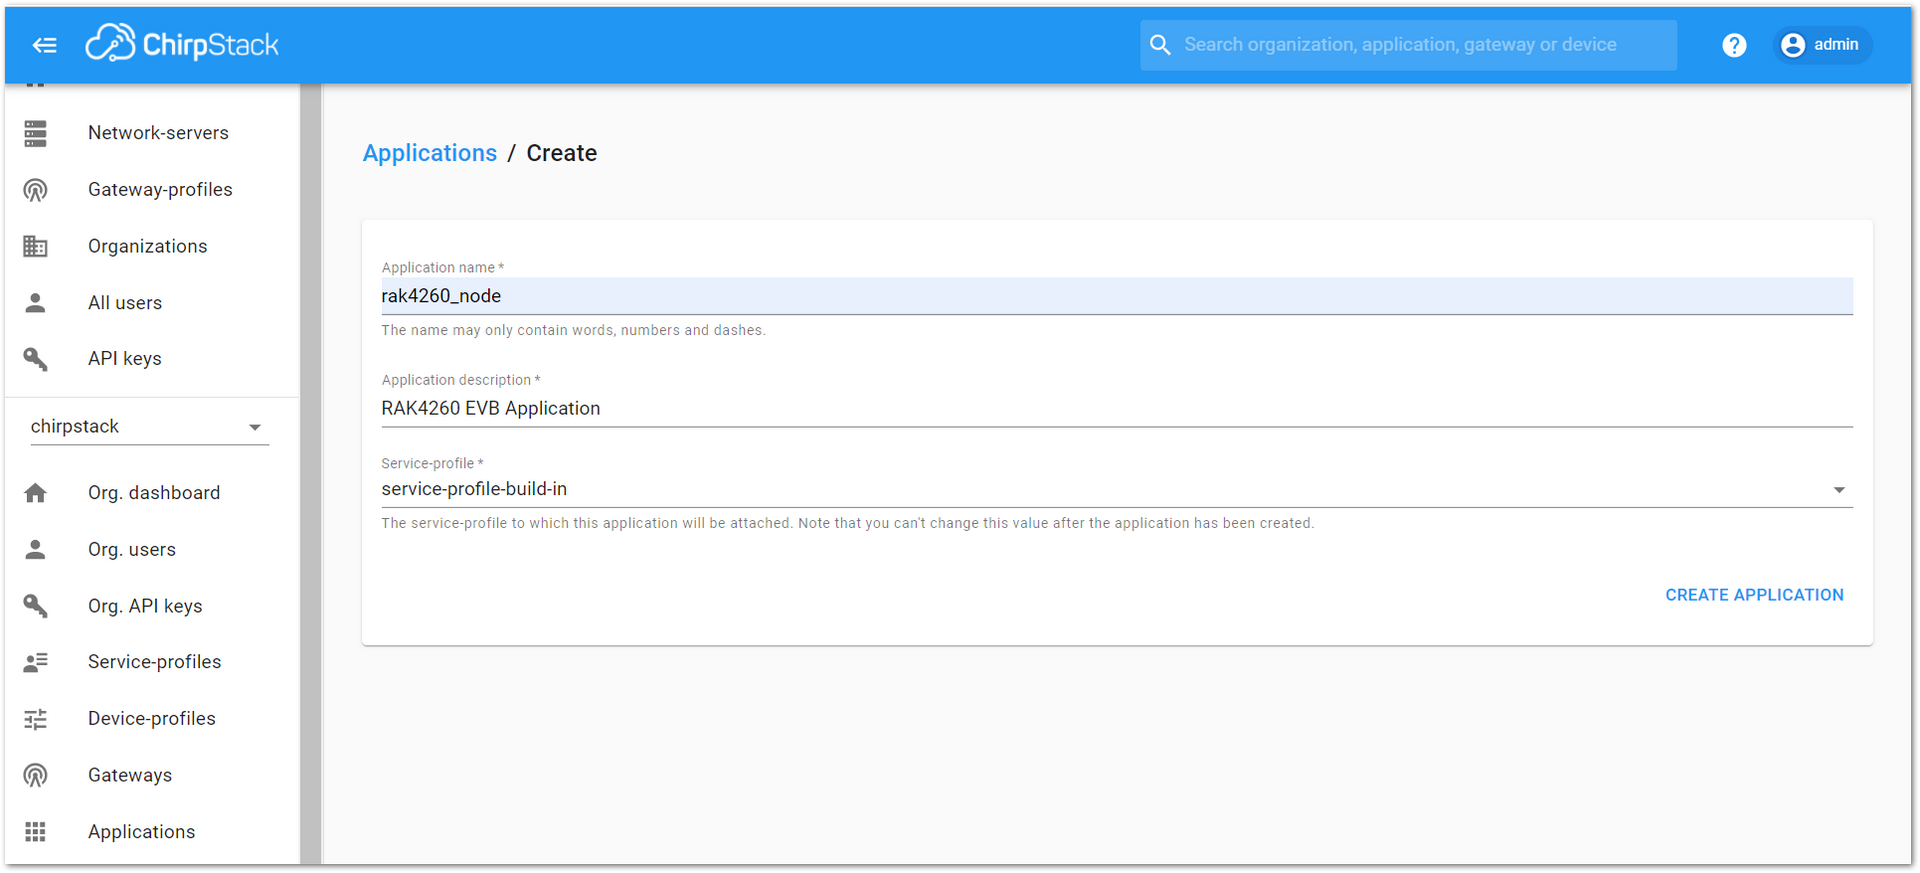Screen dimensions: 1920x873
Task: Open the admin account button
Action: click(x=1822, y=45)
